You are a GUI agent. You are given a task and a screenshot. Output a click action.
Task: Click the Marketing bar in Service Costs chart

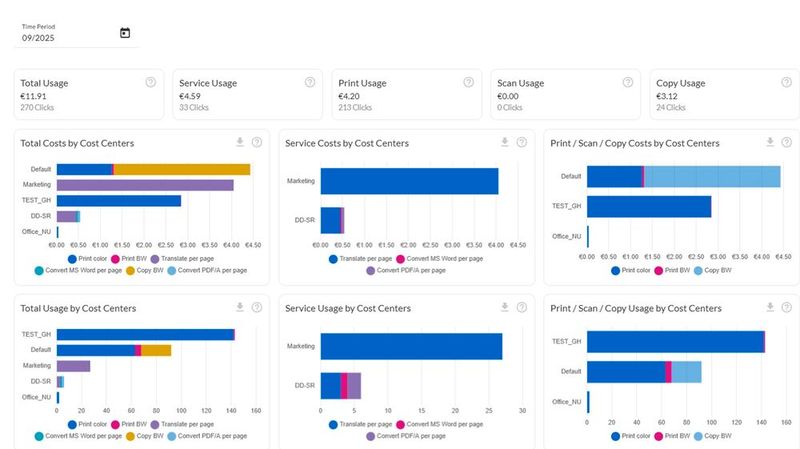(x=409, y=181)
